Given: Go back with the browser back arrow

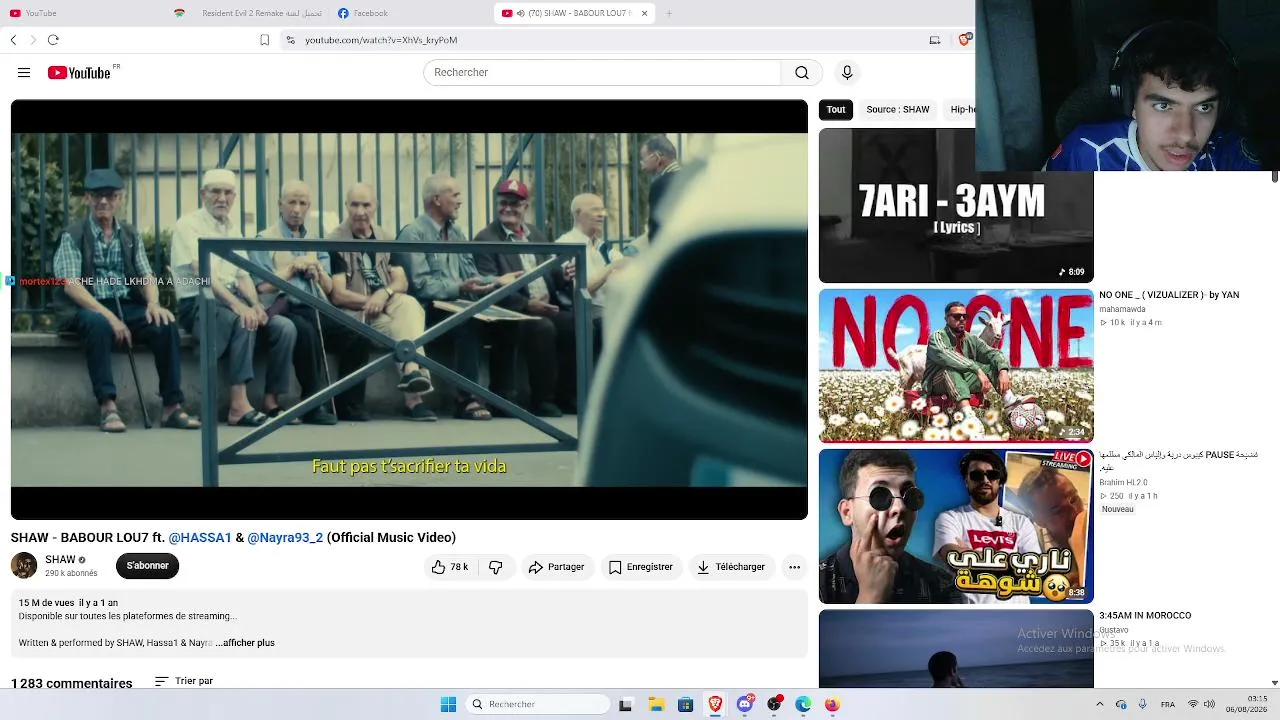Looking at the screenshot, I should [x=13, y=40].
